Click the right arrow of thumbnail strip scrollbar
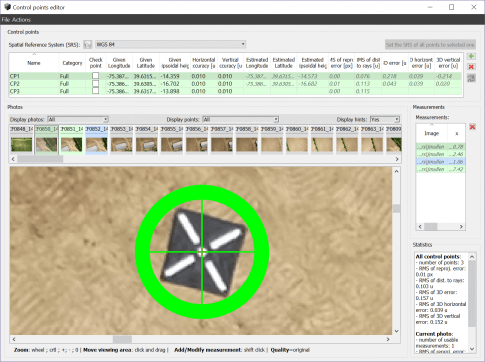Viewport: 485px width, 362px height. [x=397, y=159]
